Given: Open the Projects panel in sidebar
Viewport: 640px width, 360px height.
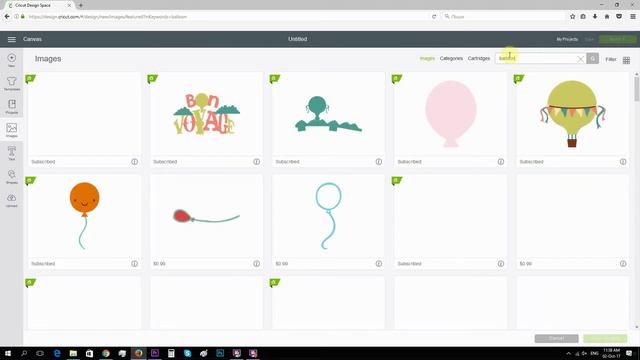Looking at the screenshot, I should (x=11, y=107).
